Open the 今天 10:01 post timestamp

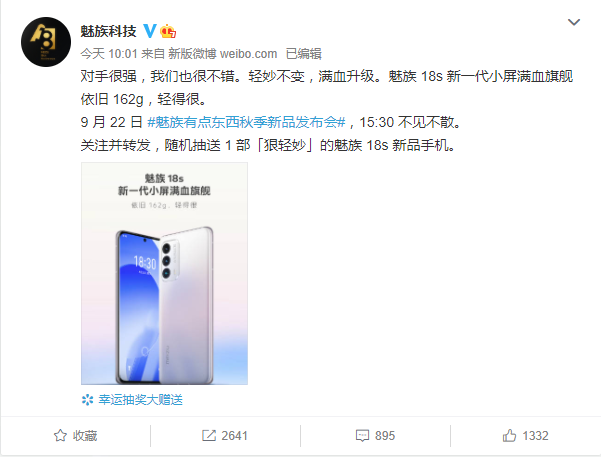pos(109,54)
